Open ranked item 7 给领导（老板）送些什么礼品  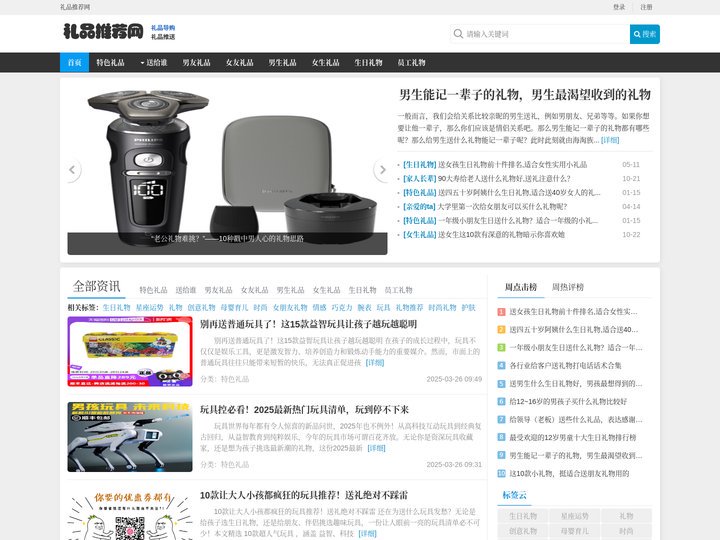click(575, 419)
